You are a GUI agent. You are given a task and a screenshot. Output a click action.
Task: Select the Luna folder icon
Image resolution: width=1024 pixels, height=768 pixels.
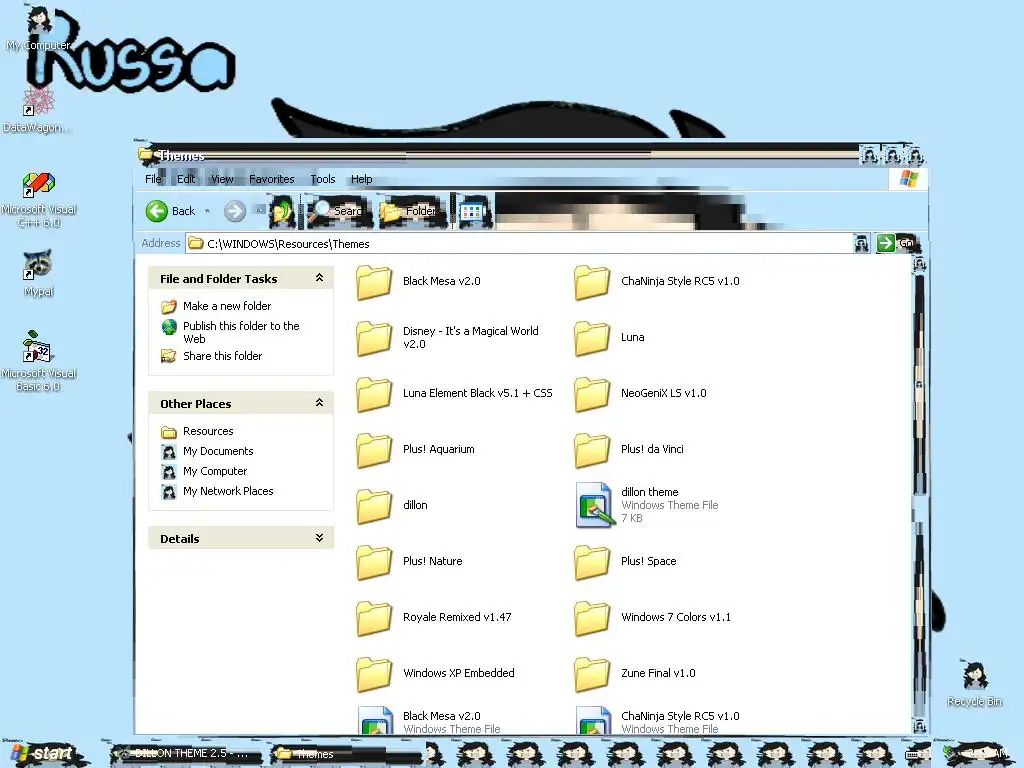click(592, 338)
